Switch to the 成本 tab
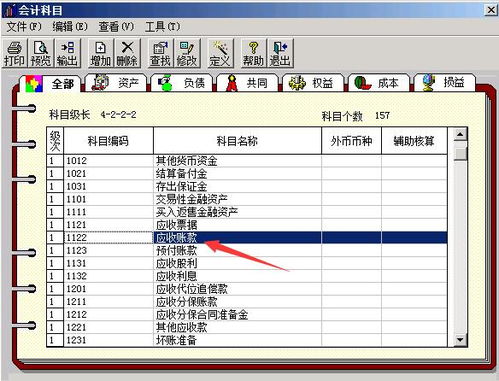 (x=378, y=83)
